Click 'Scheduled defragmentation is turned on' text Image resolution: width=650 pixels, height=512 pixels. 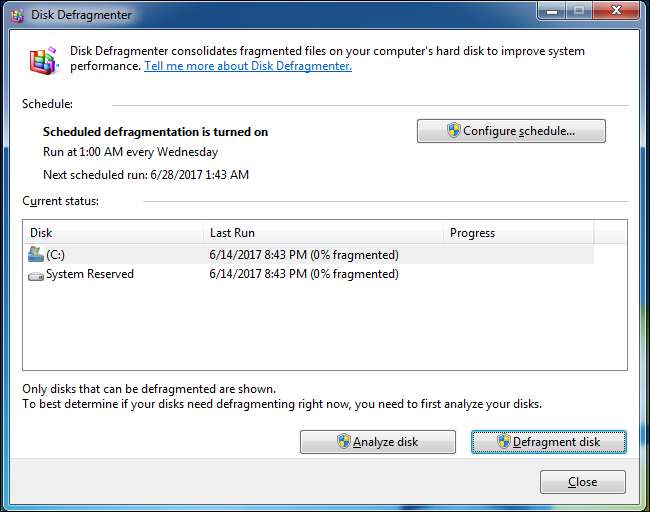[155, 132]
